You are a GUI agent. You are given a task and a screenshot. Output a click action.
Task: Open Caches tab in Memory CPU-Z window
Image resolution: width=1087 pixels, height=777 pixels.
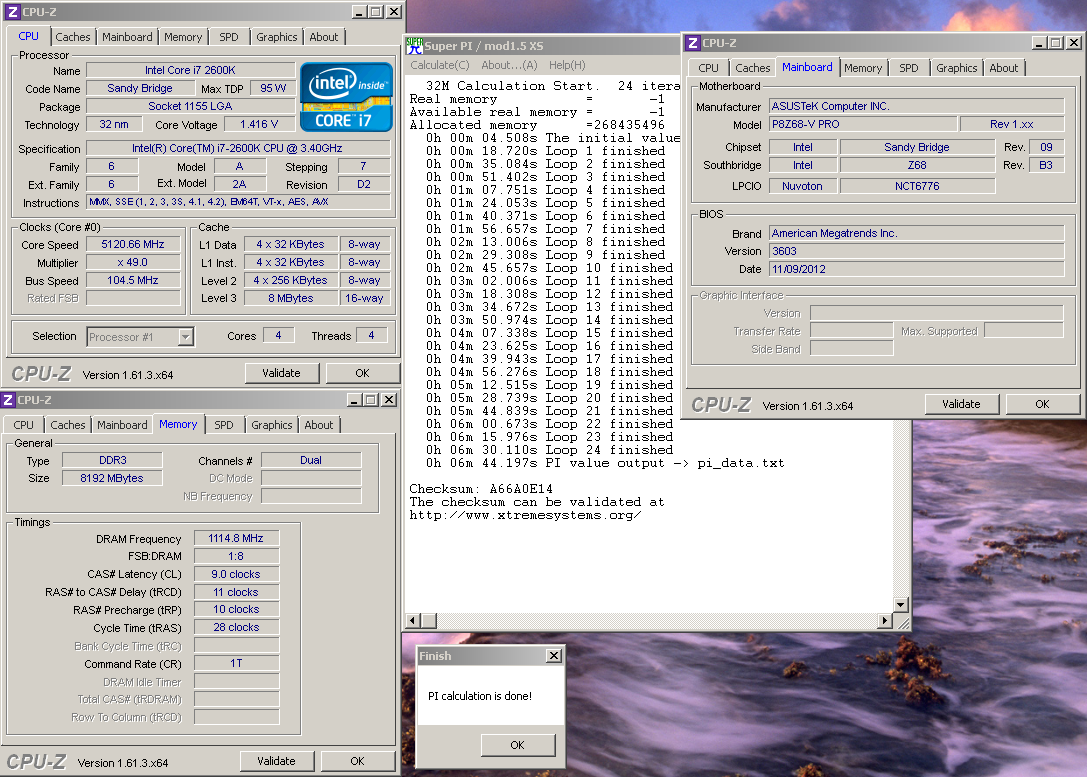68,425
